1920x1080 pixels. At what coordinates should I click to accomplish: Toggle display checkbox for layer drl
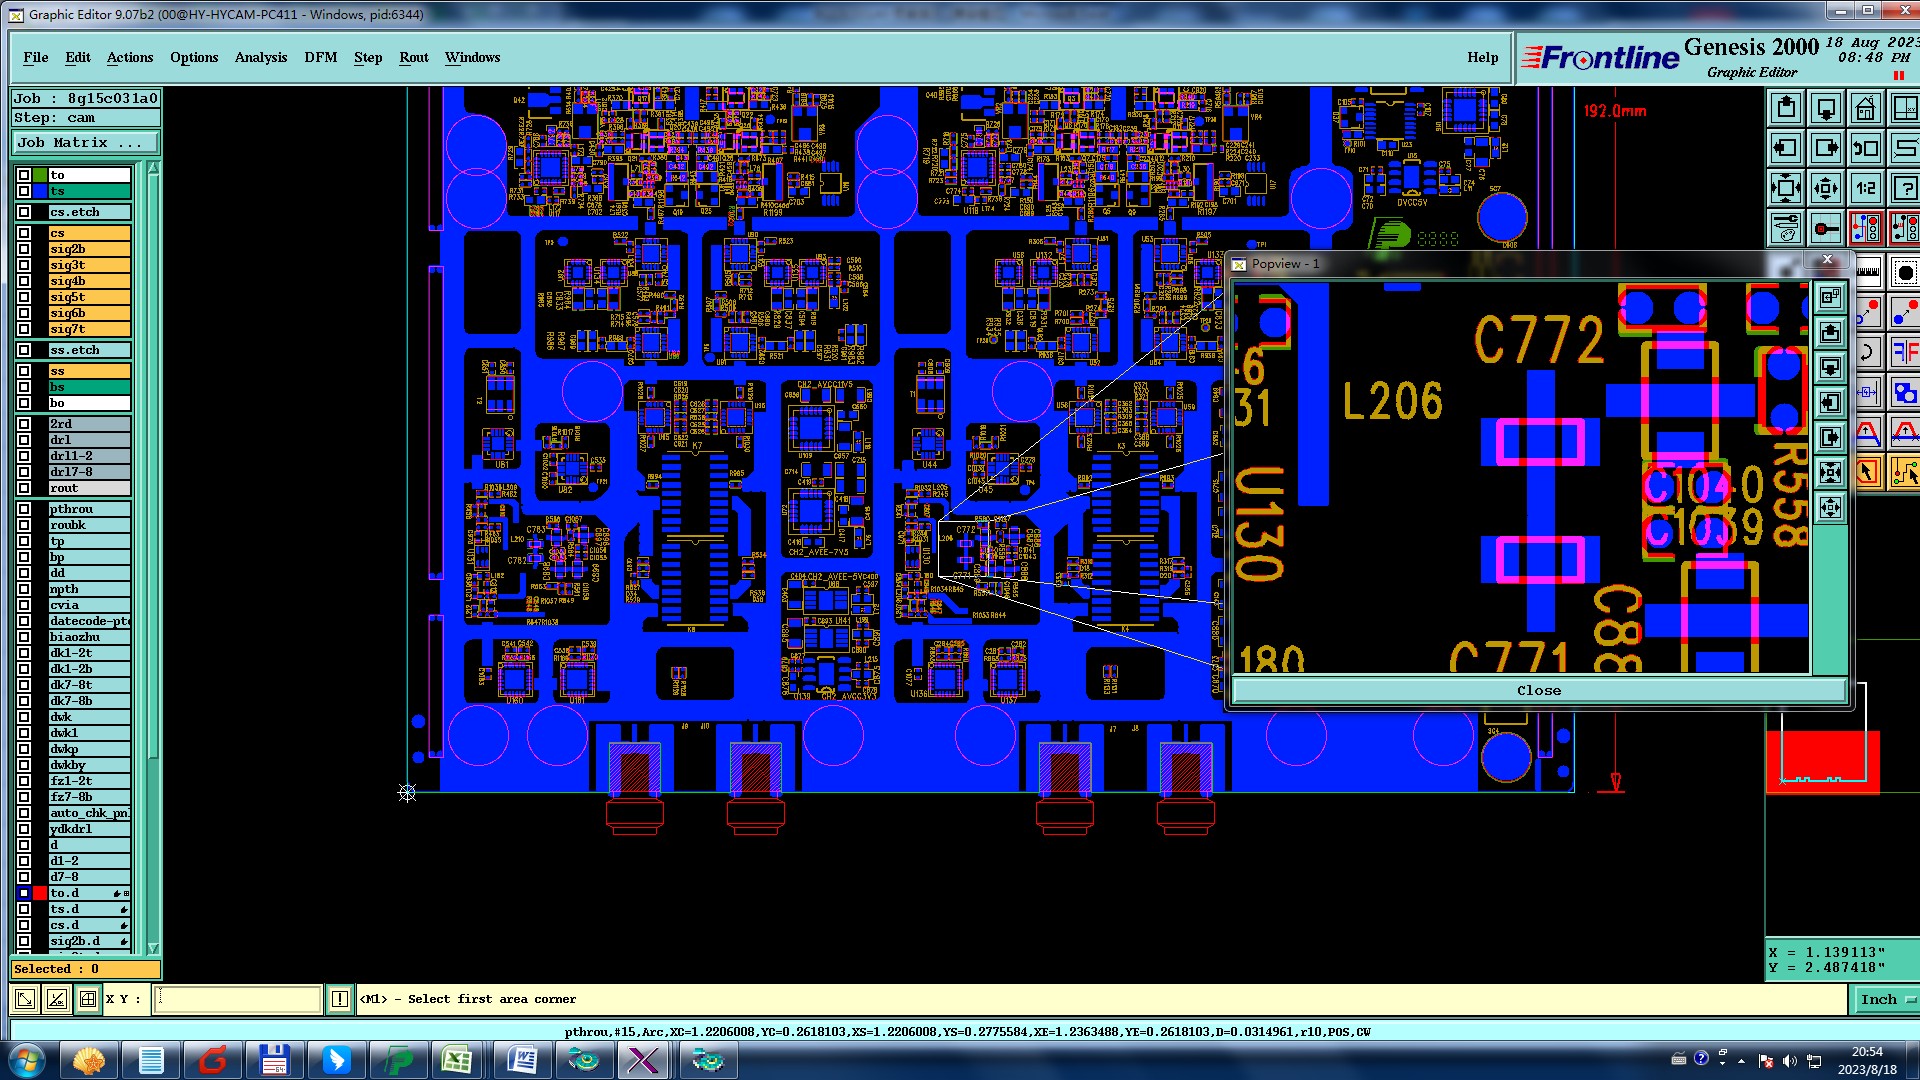[24, 440]
